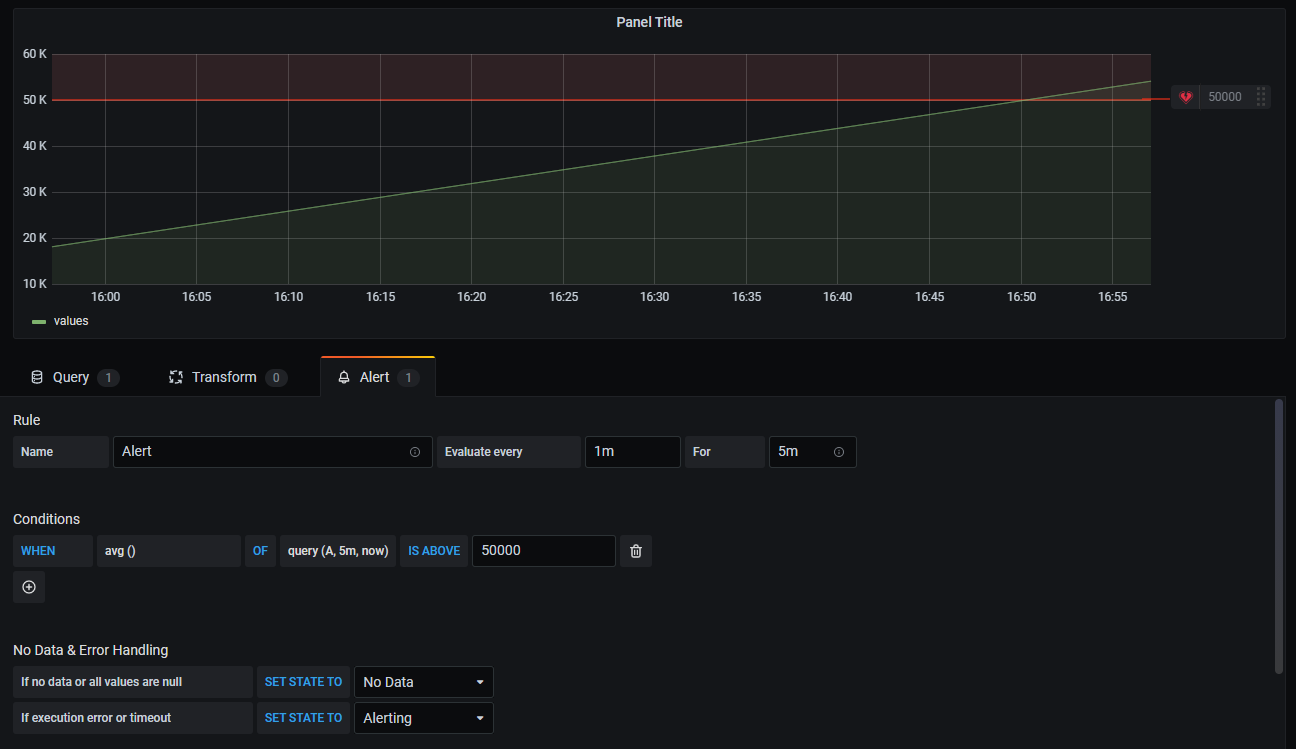Click the IS ABOVE evaluator type

[x=434, y=551]
